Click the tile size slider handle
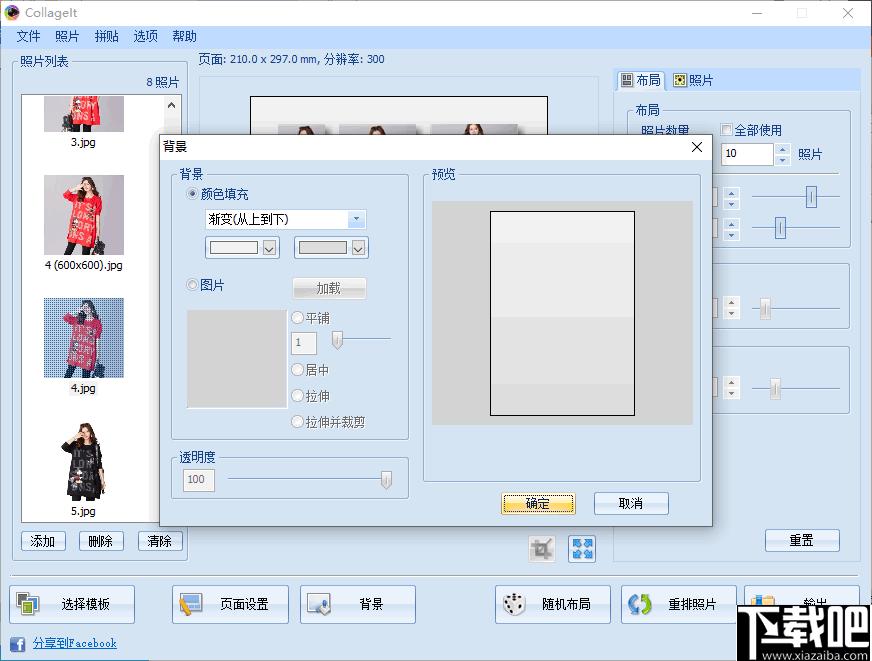 pos(337,340)
